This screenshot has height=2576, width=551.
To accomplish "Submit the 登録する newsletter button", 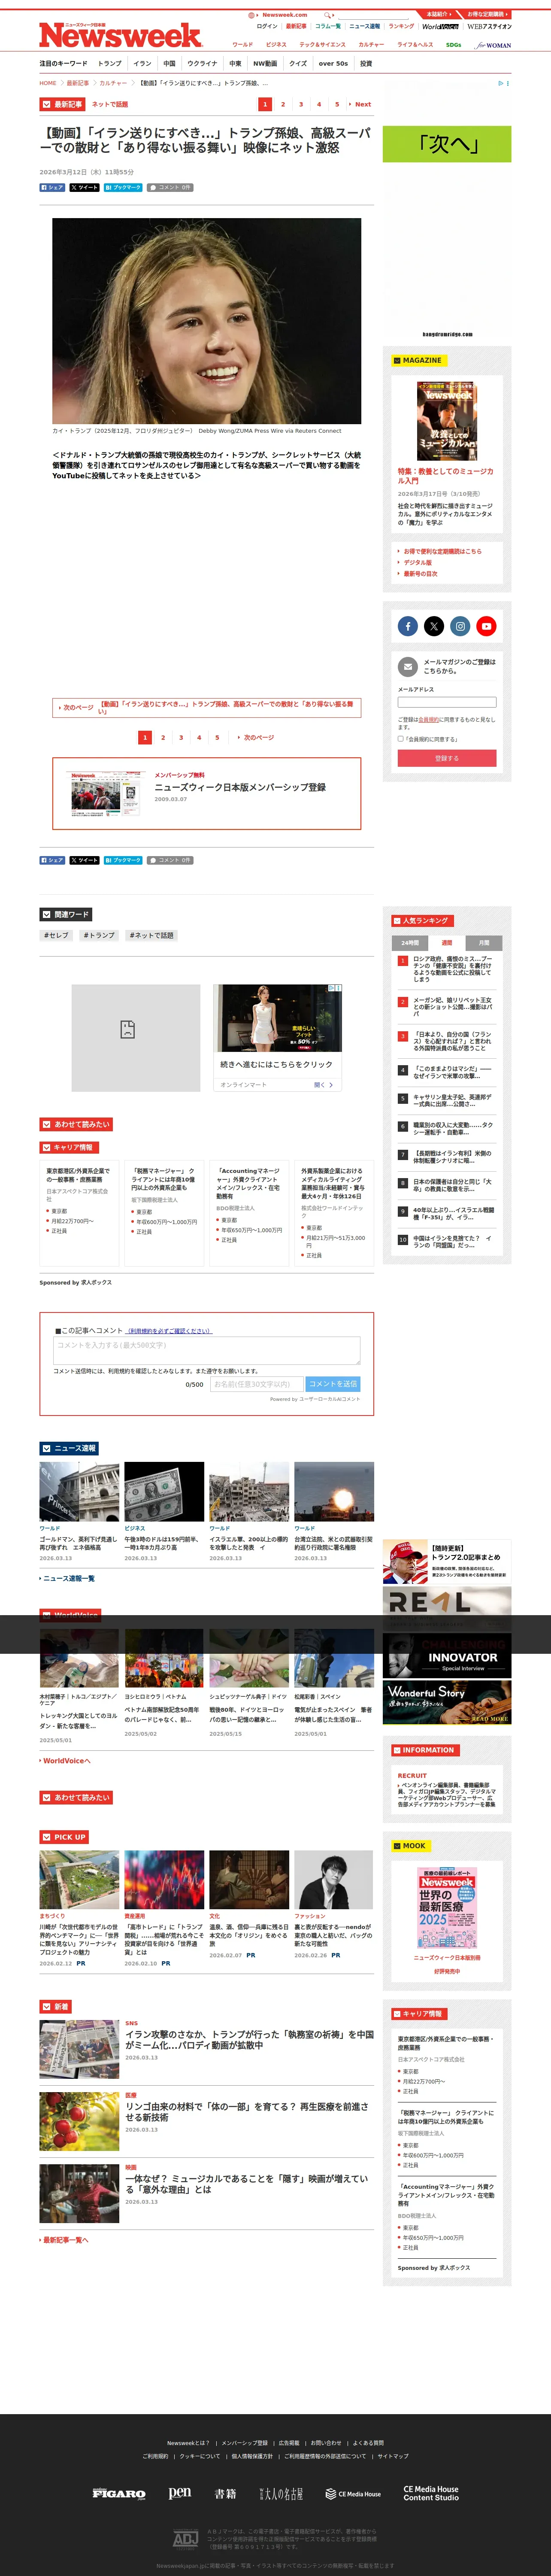I will [x=447, y=758].
